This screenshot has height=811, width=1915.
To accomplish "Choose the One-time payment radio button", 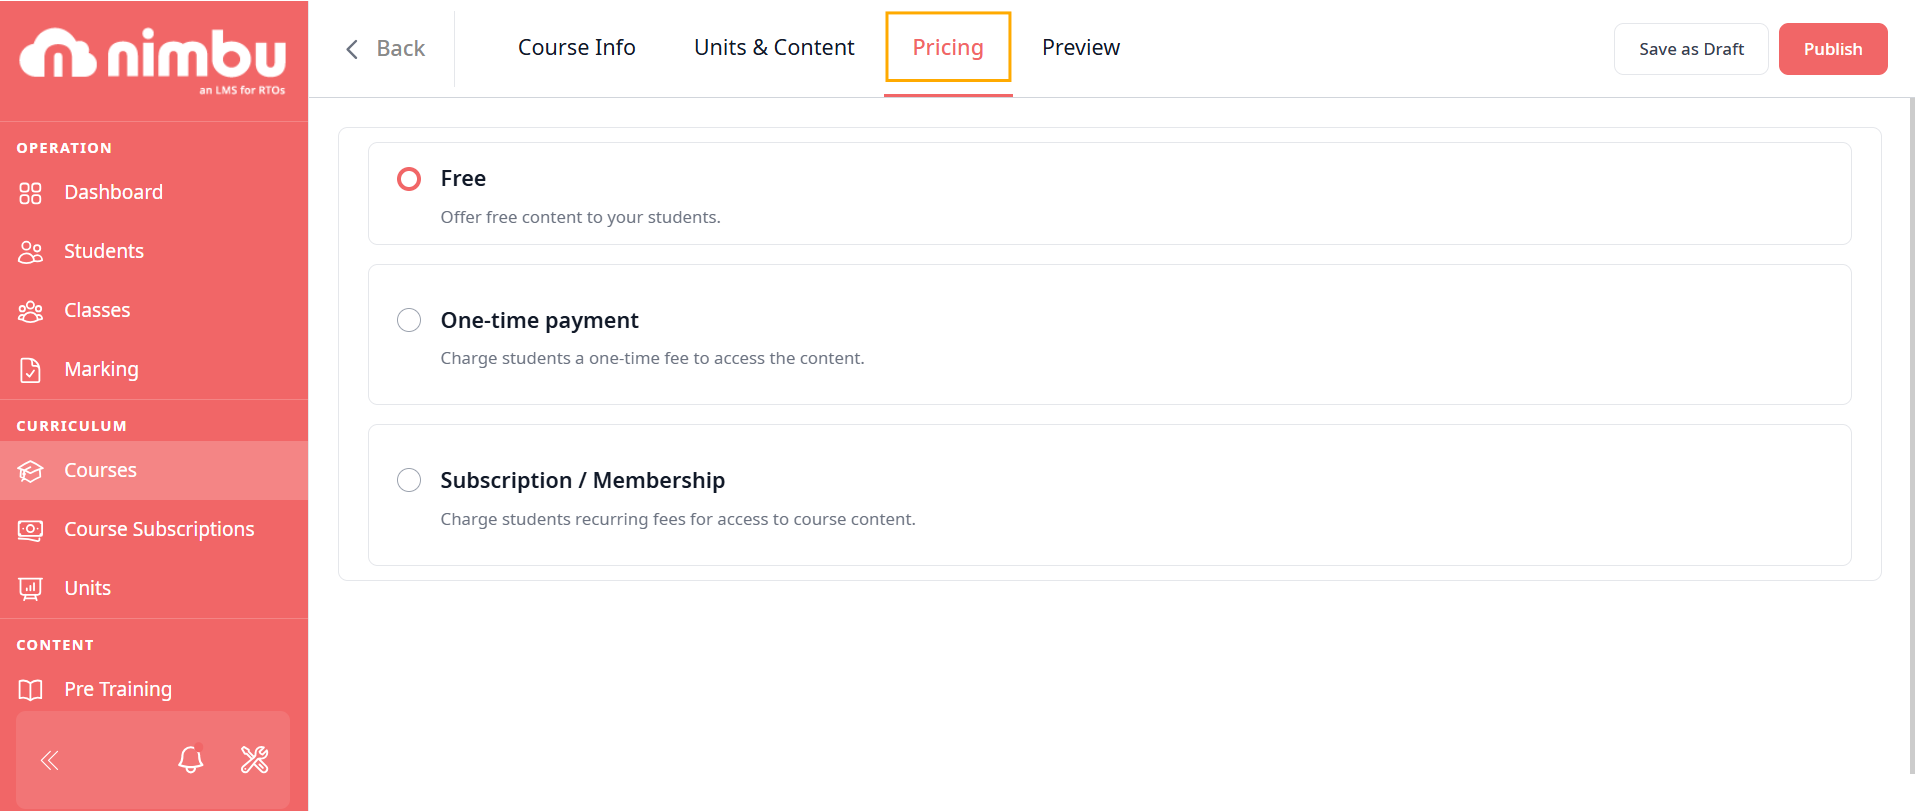I will [409, 320].
